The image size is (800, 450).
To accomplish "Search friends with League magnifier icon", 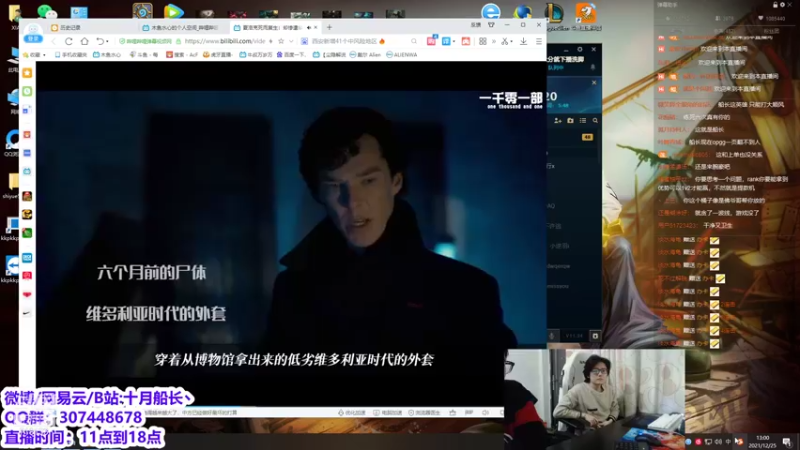I will (595, 120).
